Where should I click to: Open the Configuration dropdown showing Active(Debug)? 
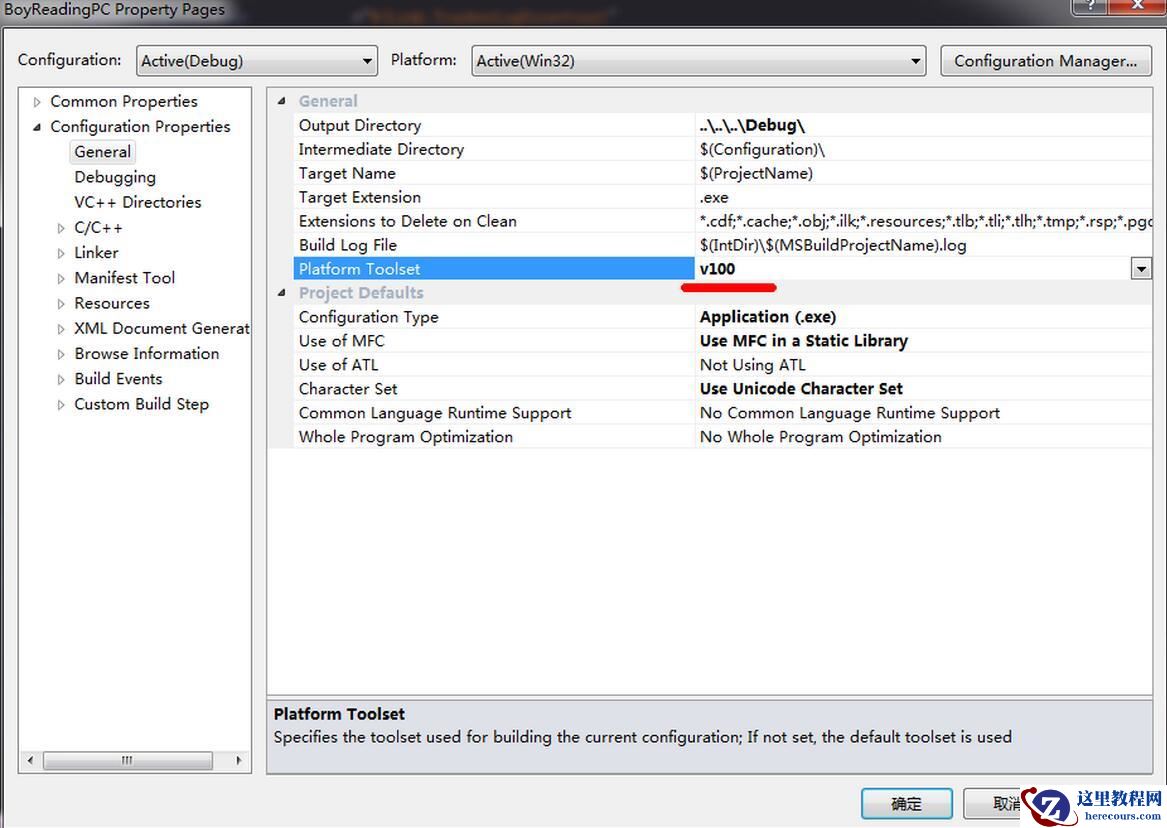tap(257, 61)
